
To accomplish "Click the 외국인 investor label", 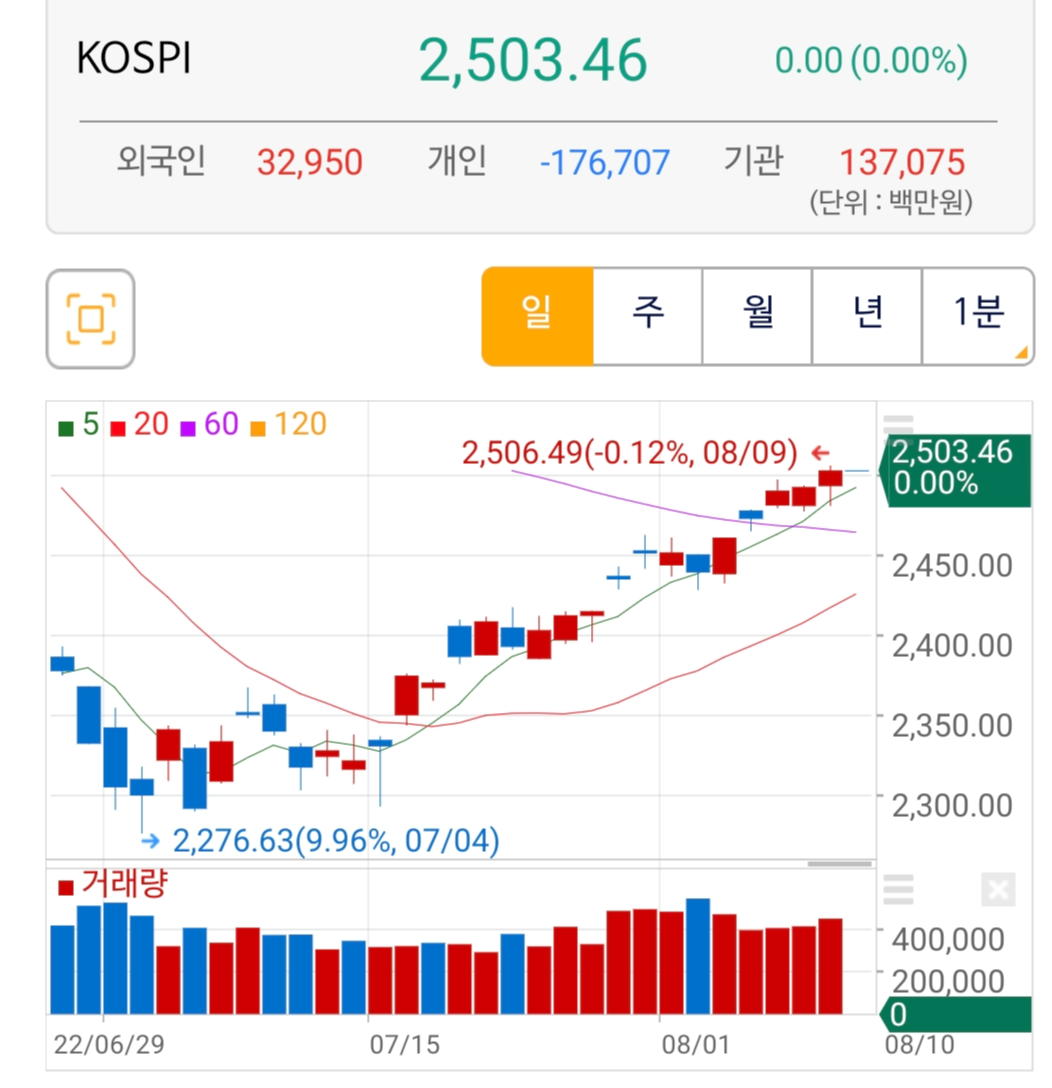I will pyautogui.click(x=161, y=161).
